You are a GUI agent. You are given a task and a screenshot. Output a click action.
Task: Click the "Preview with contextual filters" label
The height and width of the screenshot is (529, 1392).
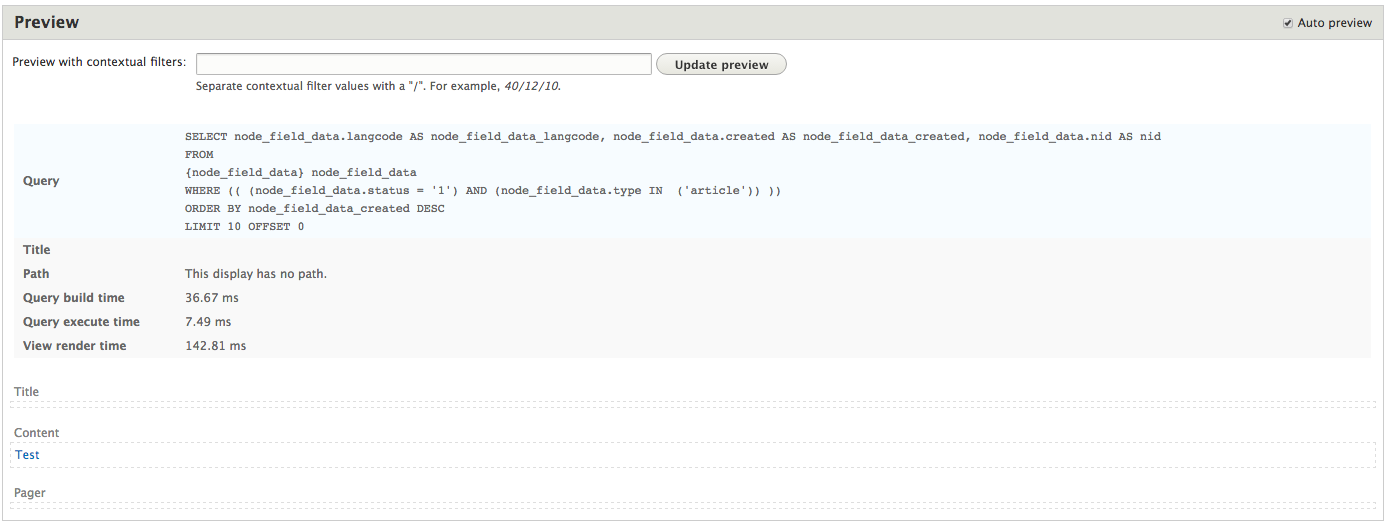(99, 62)
